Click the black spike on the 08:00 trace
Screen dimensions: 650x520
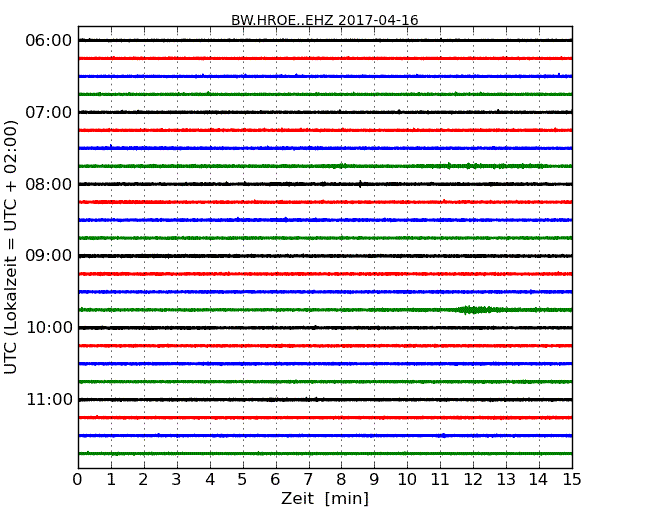360,184
